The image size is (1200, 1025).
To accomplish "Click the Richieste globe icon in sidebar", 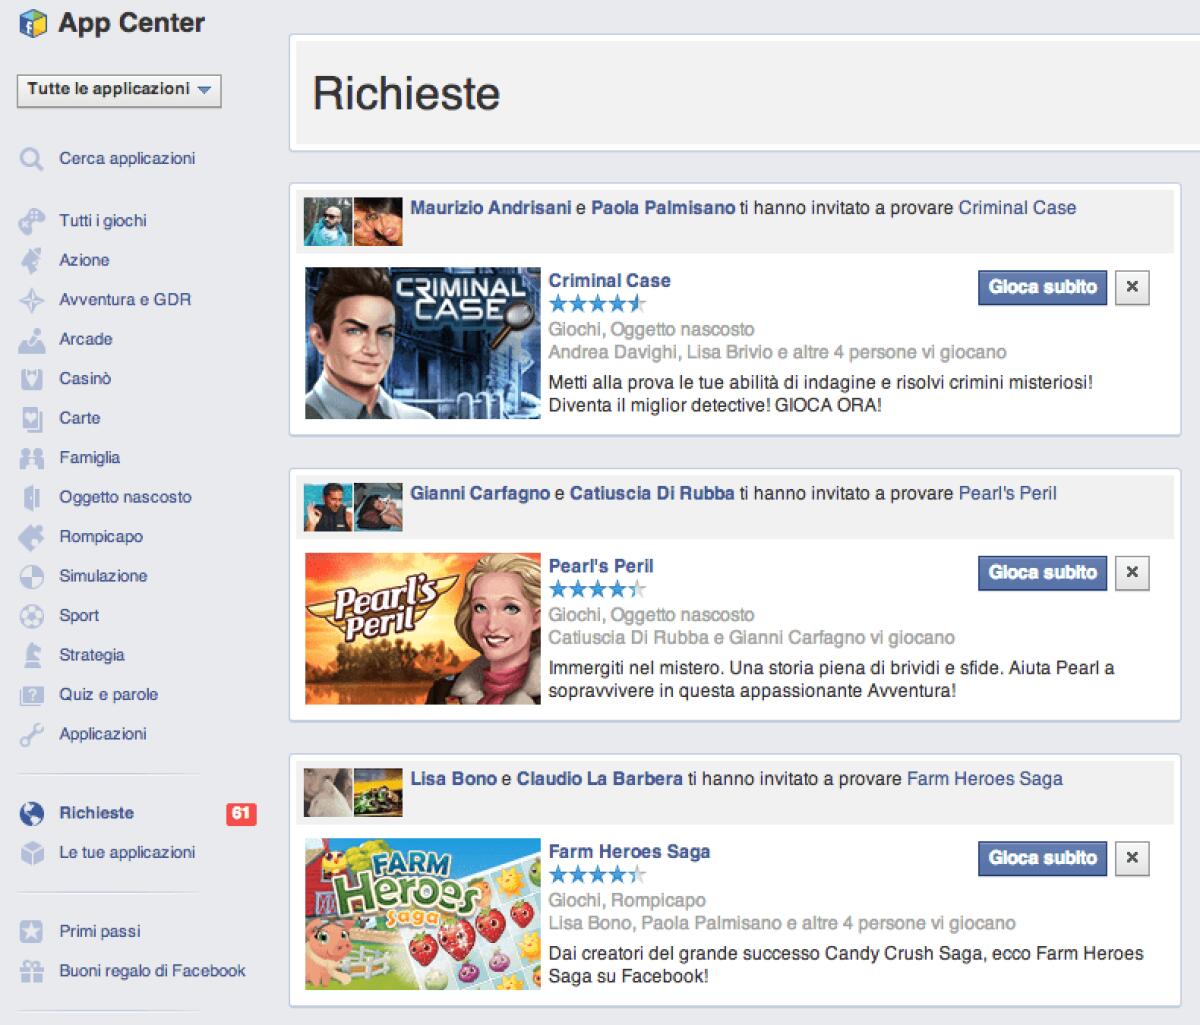I will pyautogui.click(x=31, y=813).
